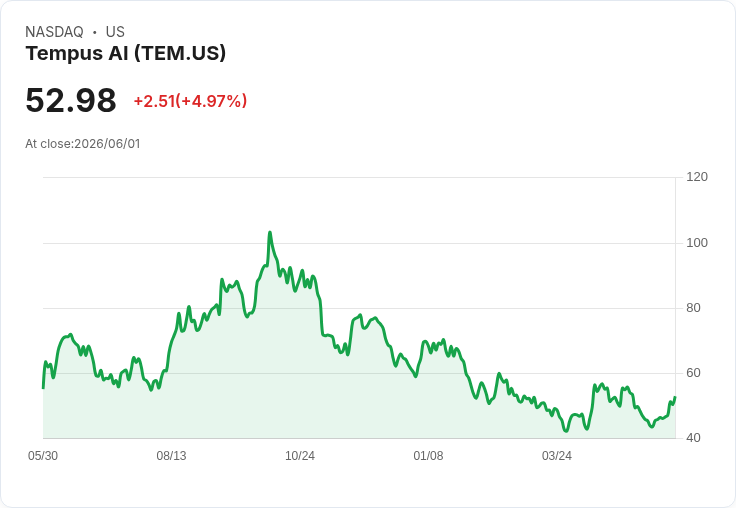Click the 40 price axis label
The width and height of the screenshot is (736, 508).
[693, 438]
